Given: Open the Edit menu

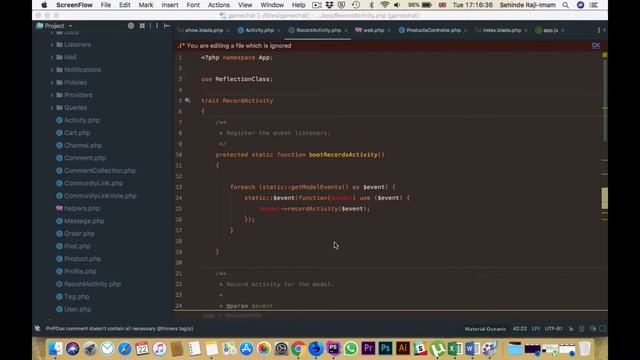Looking at the screenshot, I should pyautogui.click(x=124, y=5).
